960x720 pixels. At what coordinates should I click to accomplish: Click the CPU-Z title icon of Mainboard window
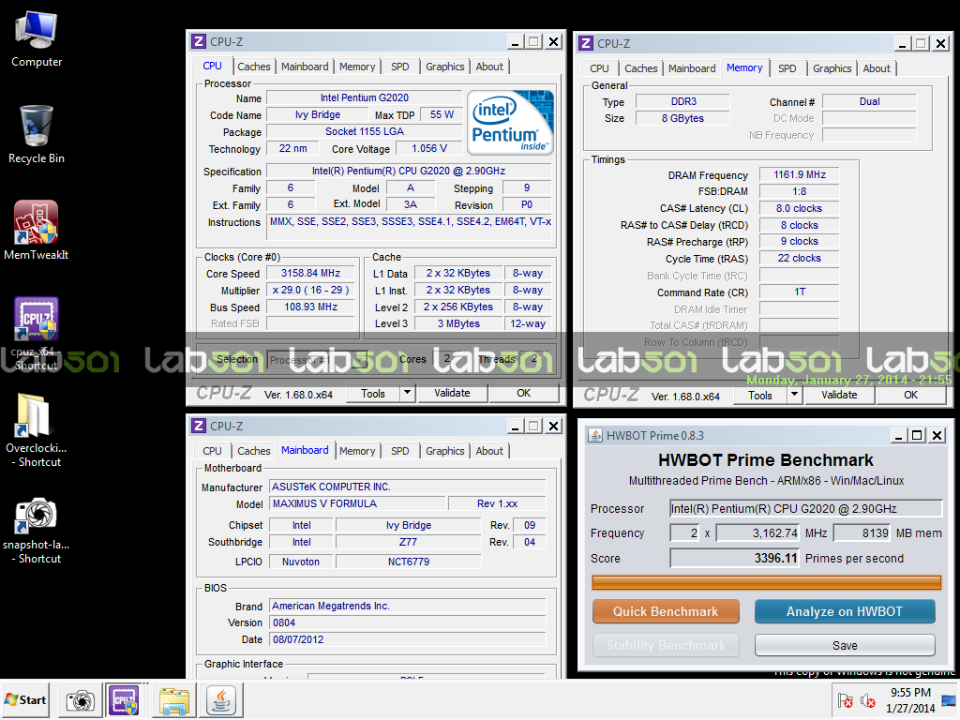(198, 426)
